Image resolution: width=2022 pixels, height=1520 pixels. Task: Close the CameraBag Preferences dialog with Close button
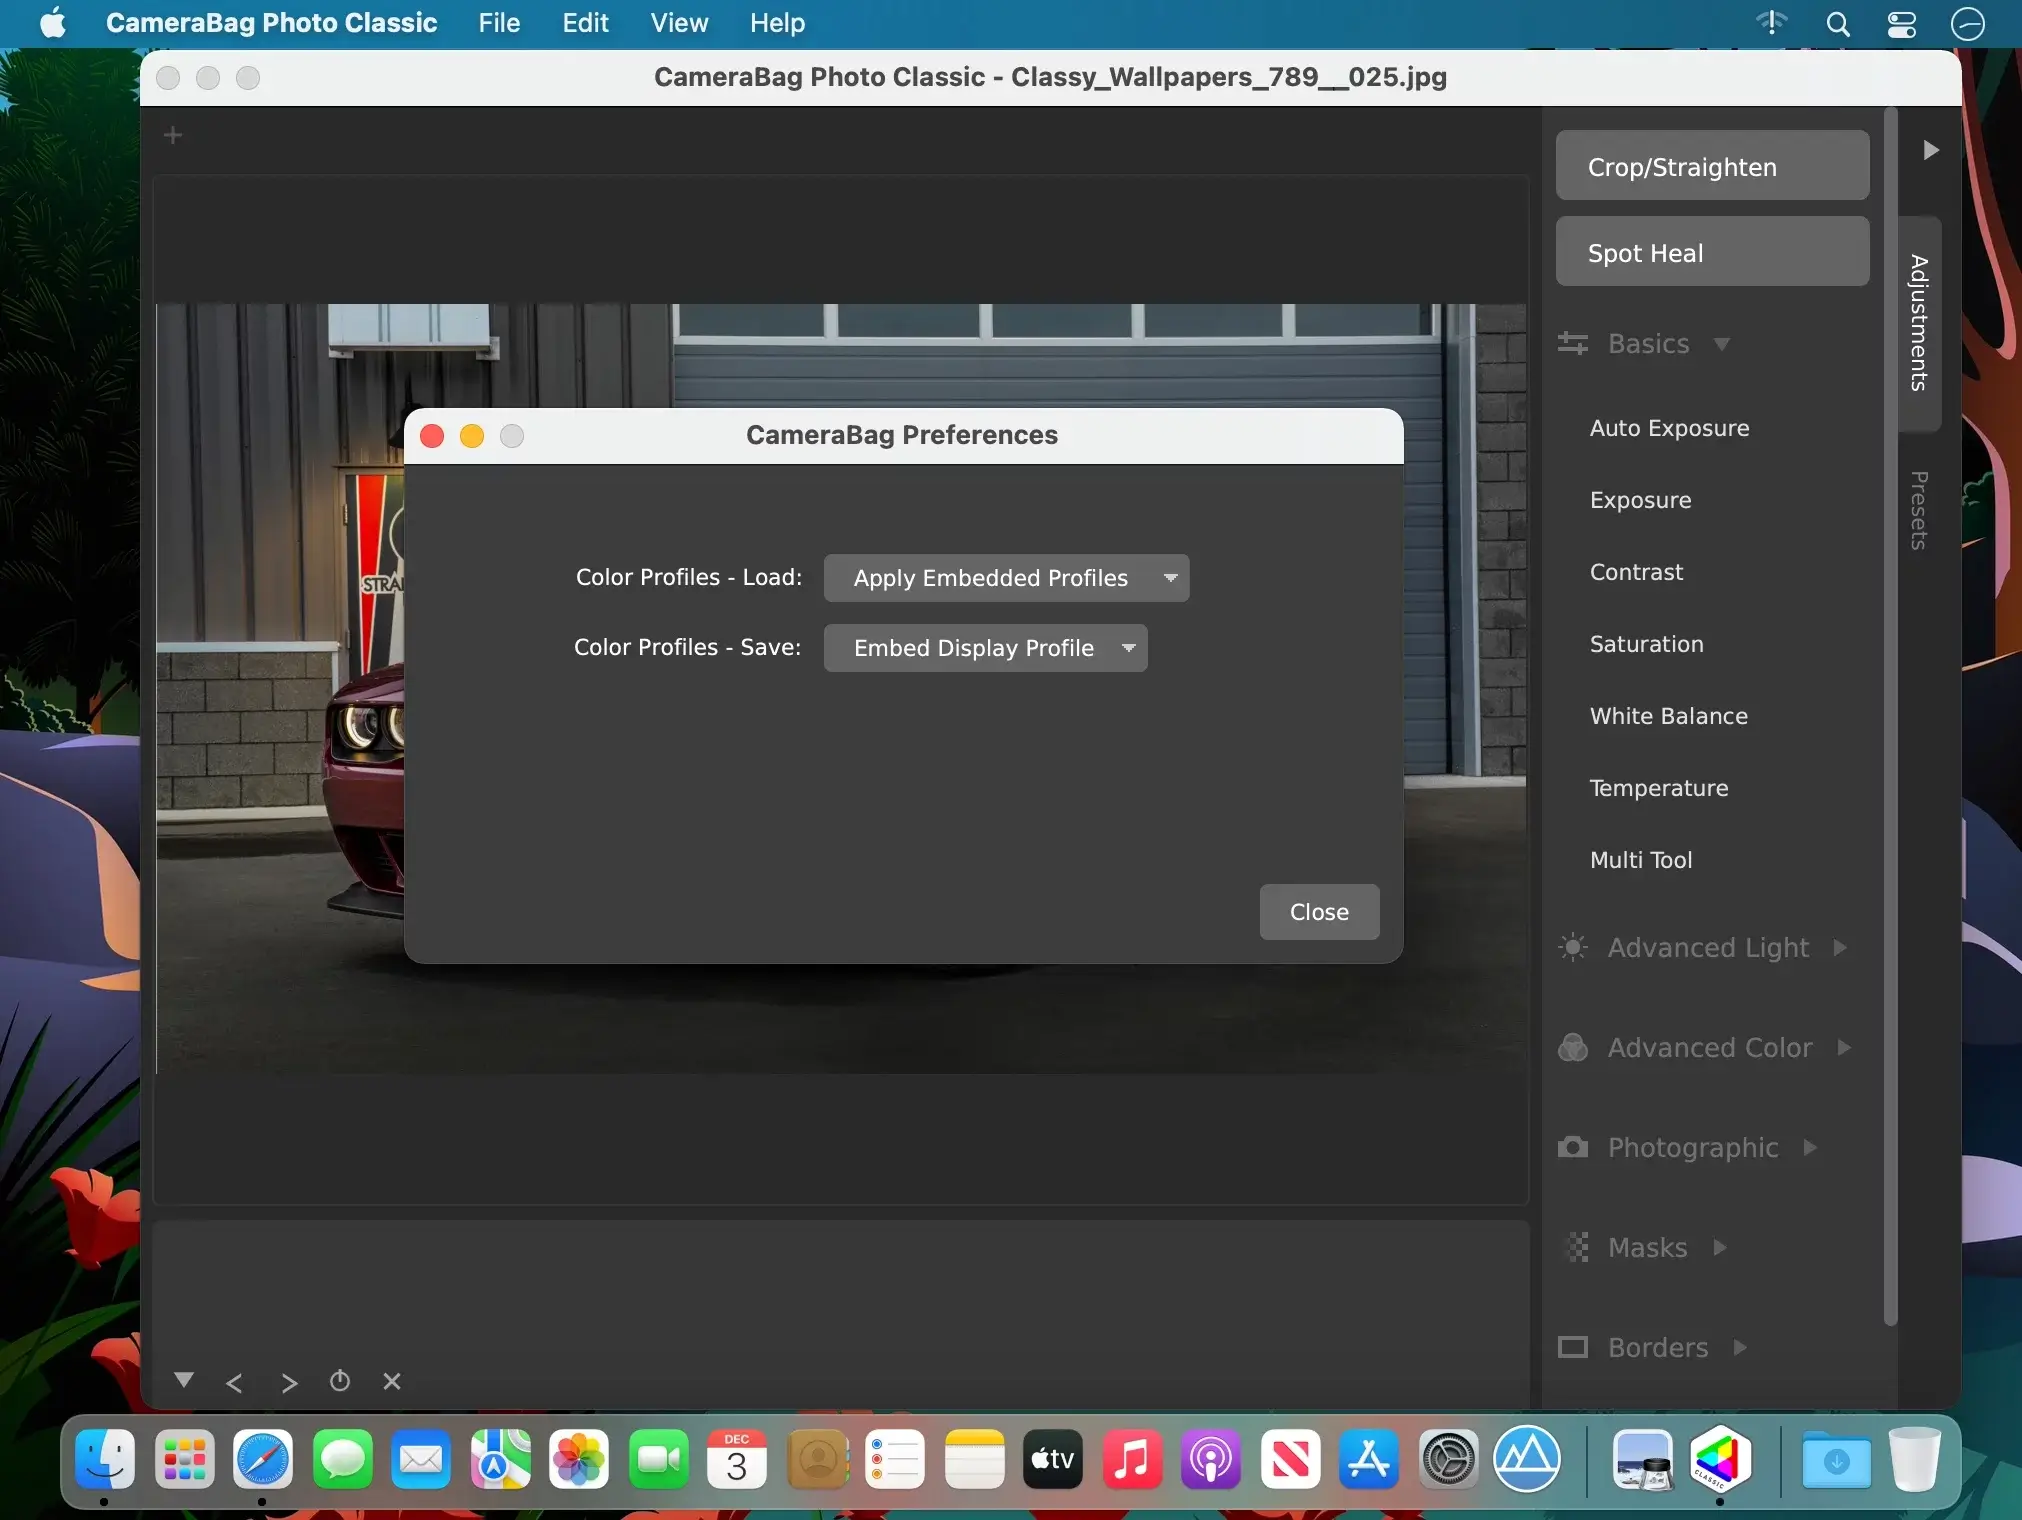coord(1319,912)
